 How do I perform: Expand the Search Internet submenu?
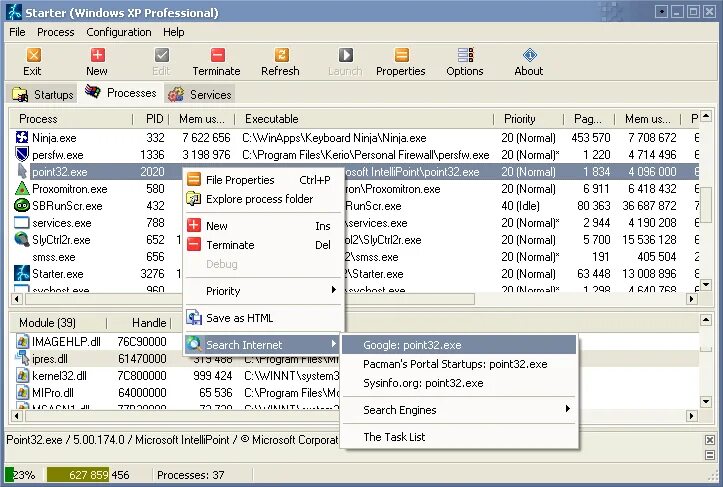pyautogui.click(x=264, y=344)
